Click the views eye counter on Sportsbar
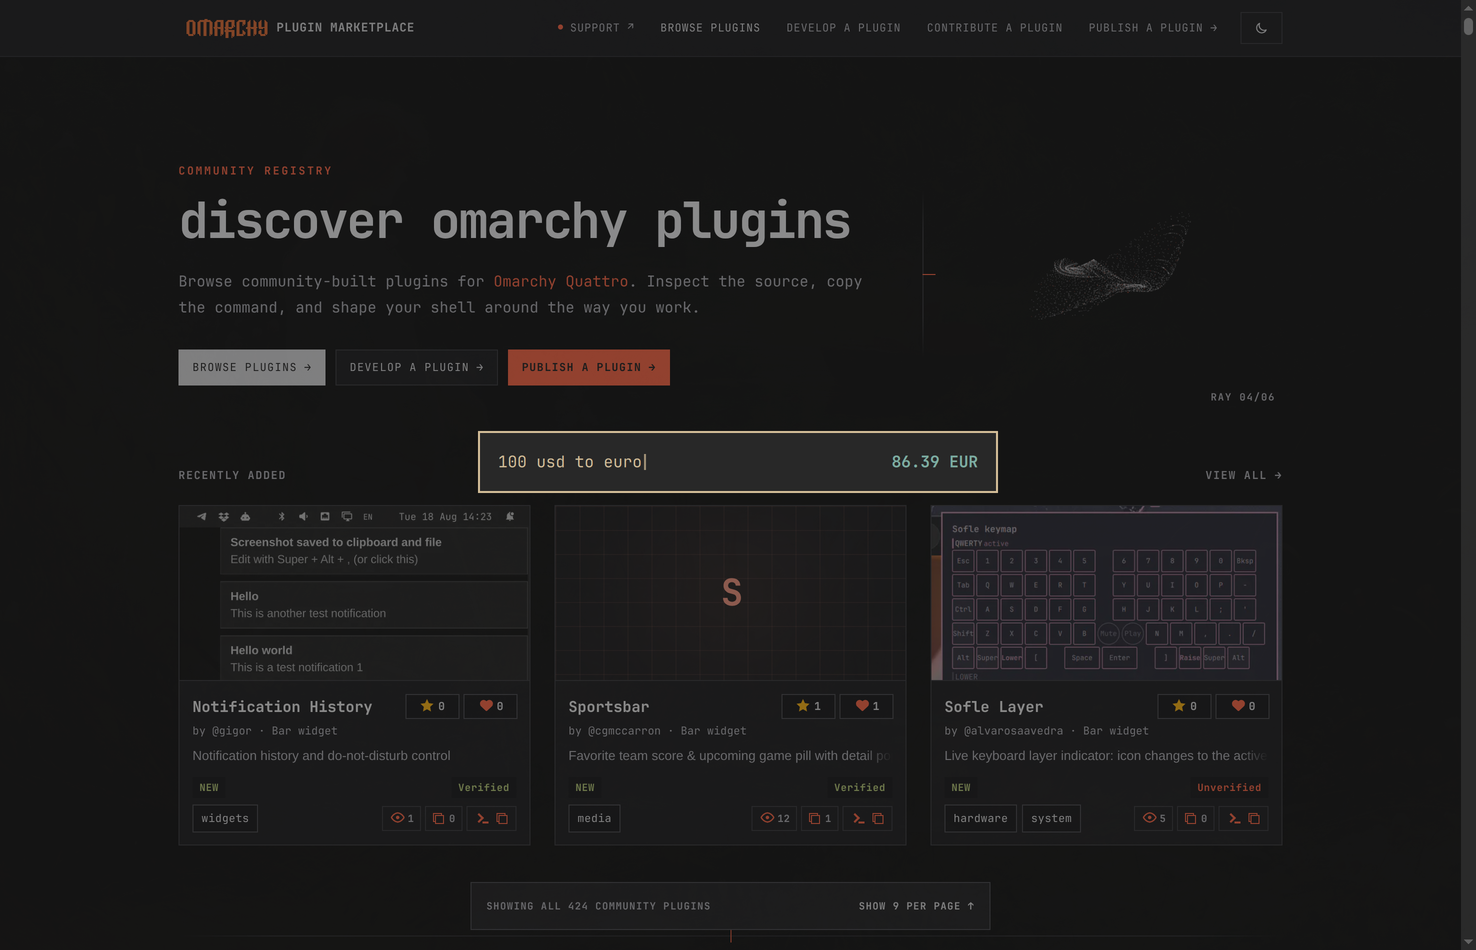 tap(774, 818)
